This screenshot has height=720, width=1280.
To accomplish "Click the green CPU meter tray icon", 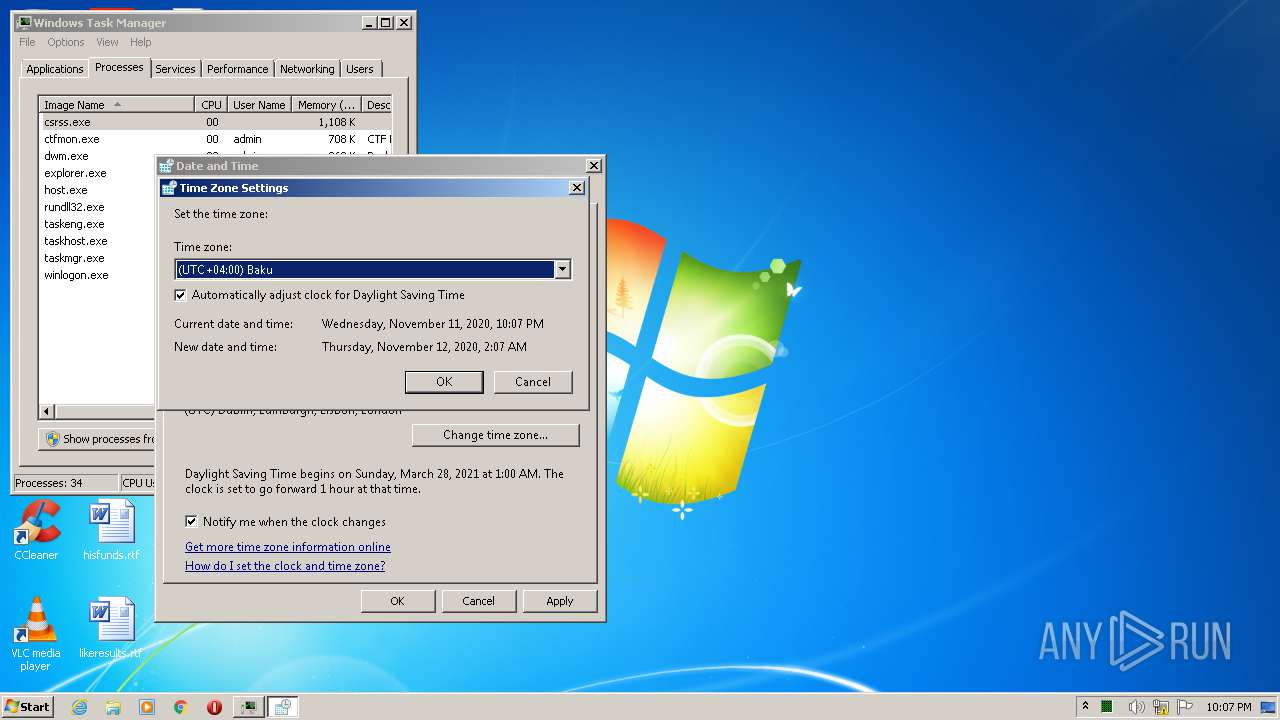I will [1108, 707].
